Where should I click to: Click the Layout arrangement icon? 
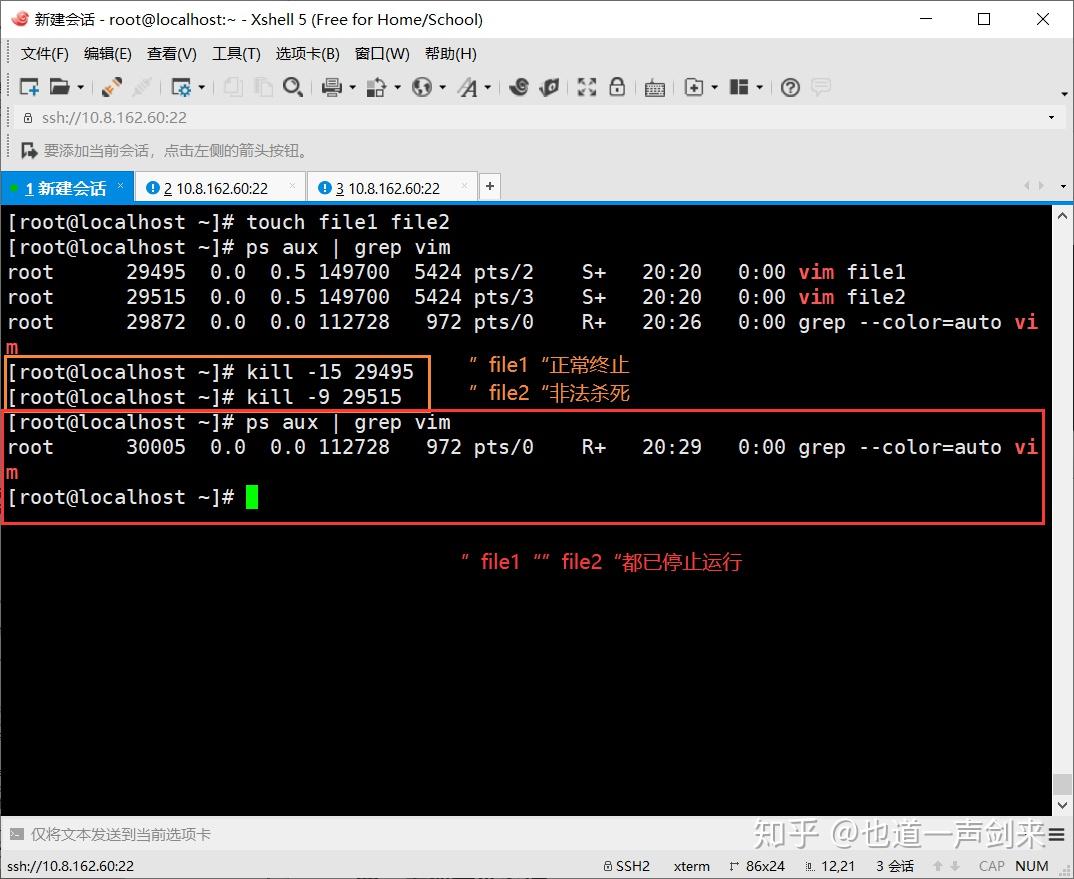click(x=739, y=87)
